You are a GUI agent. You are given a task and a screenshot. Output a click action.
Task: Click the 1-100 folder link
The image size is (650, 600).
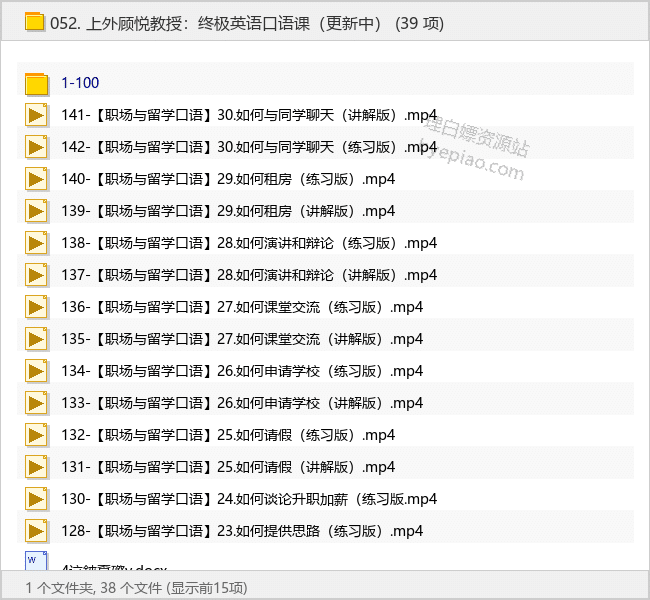click(x=80, y=83)
